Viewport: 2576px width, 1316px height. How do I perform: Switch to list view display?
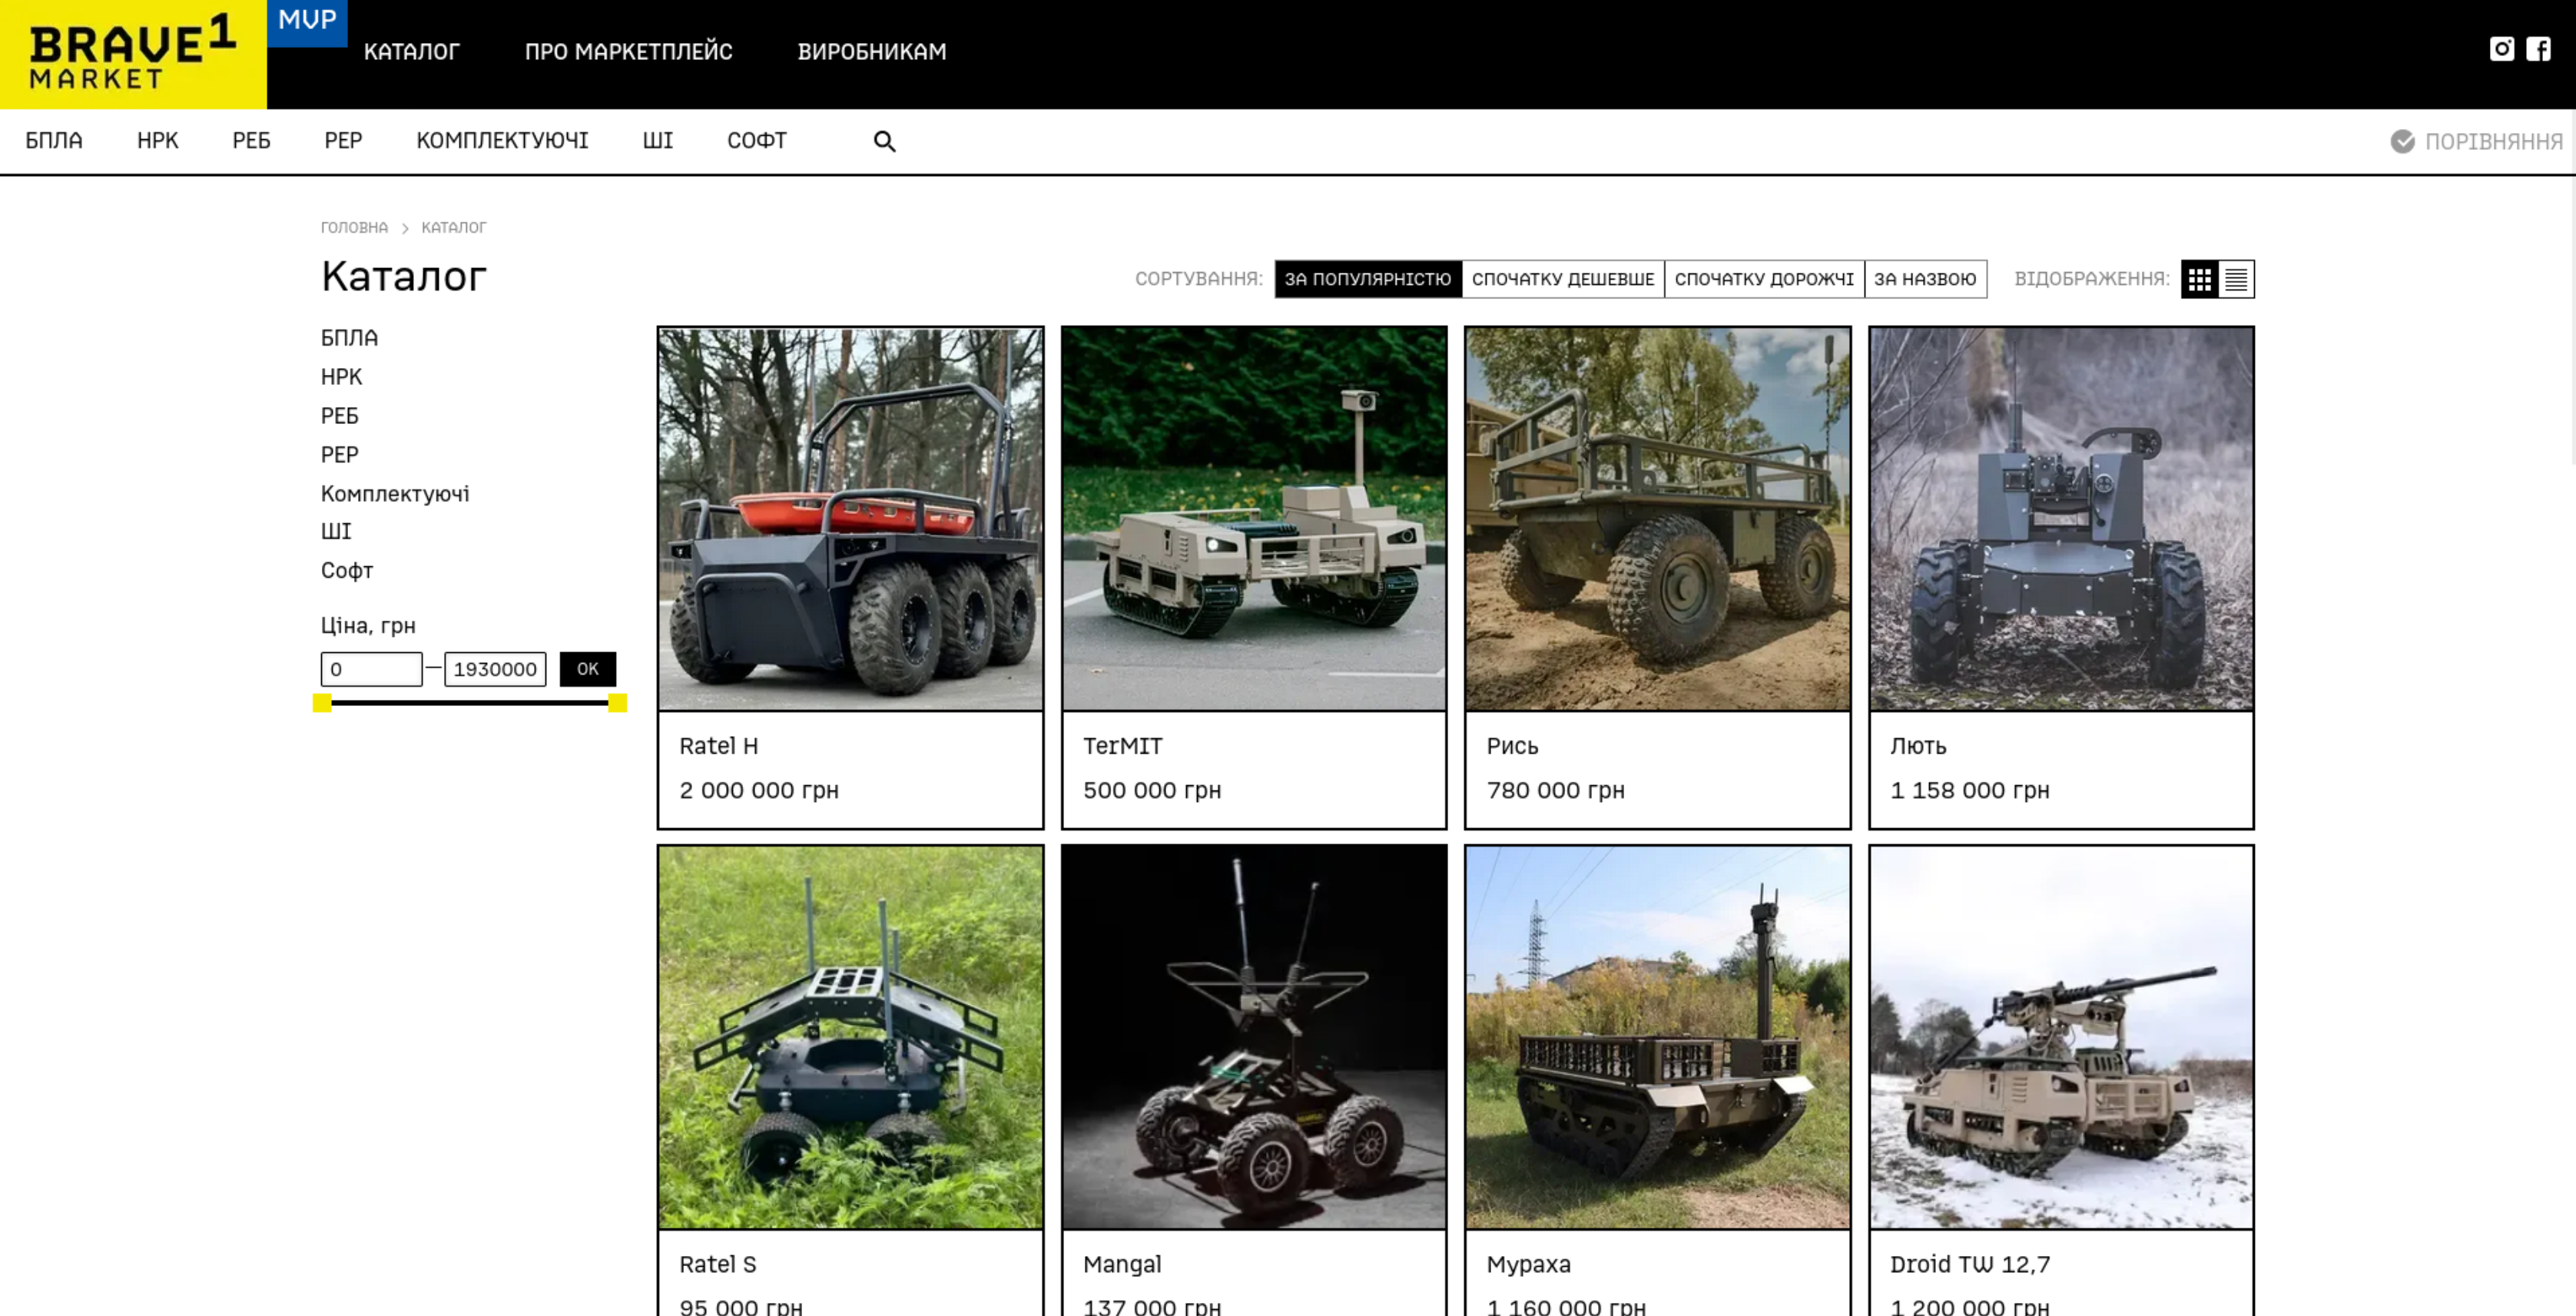point(2236,279)
